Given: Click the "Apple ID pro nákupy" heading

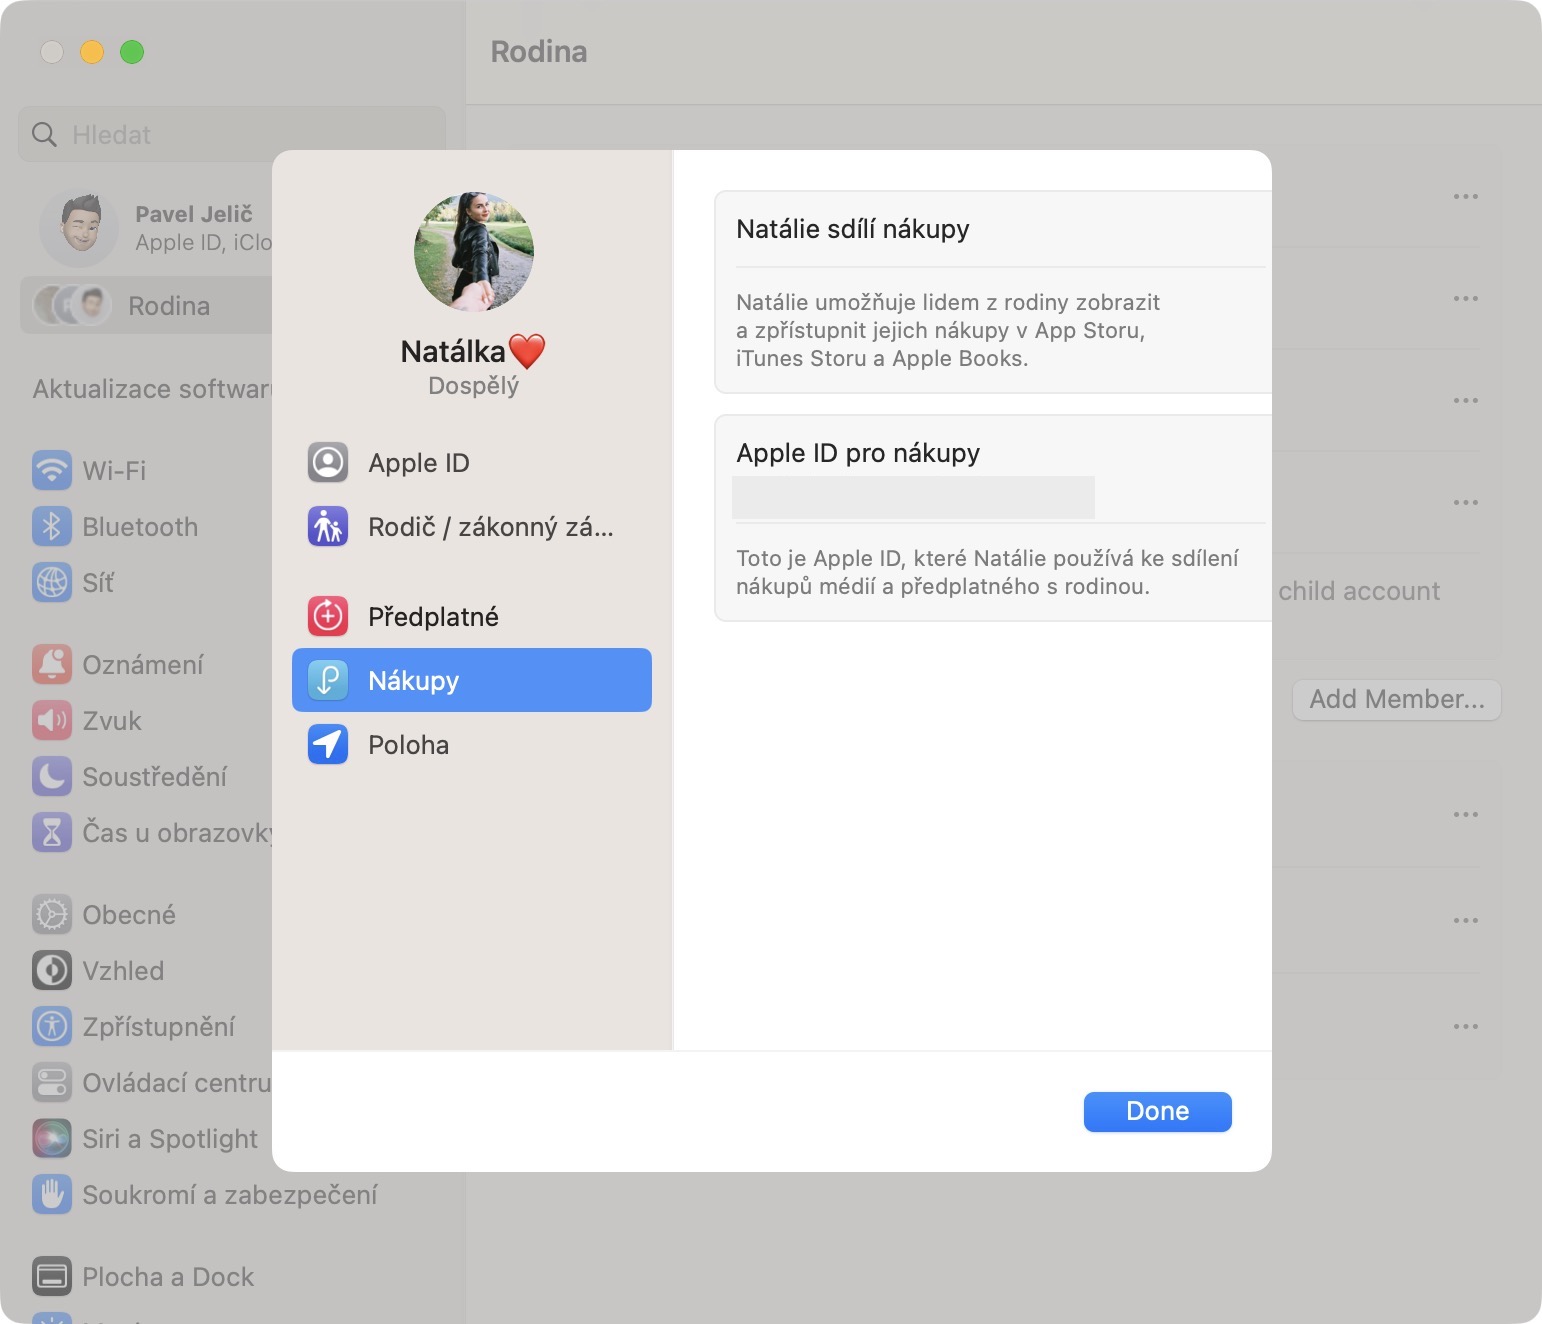Looking at the screenshot, I should [x=858, y=453].
